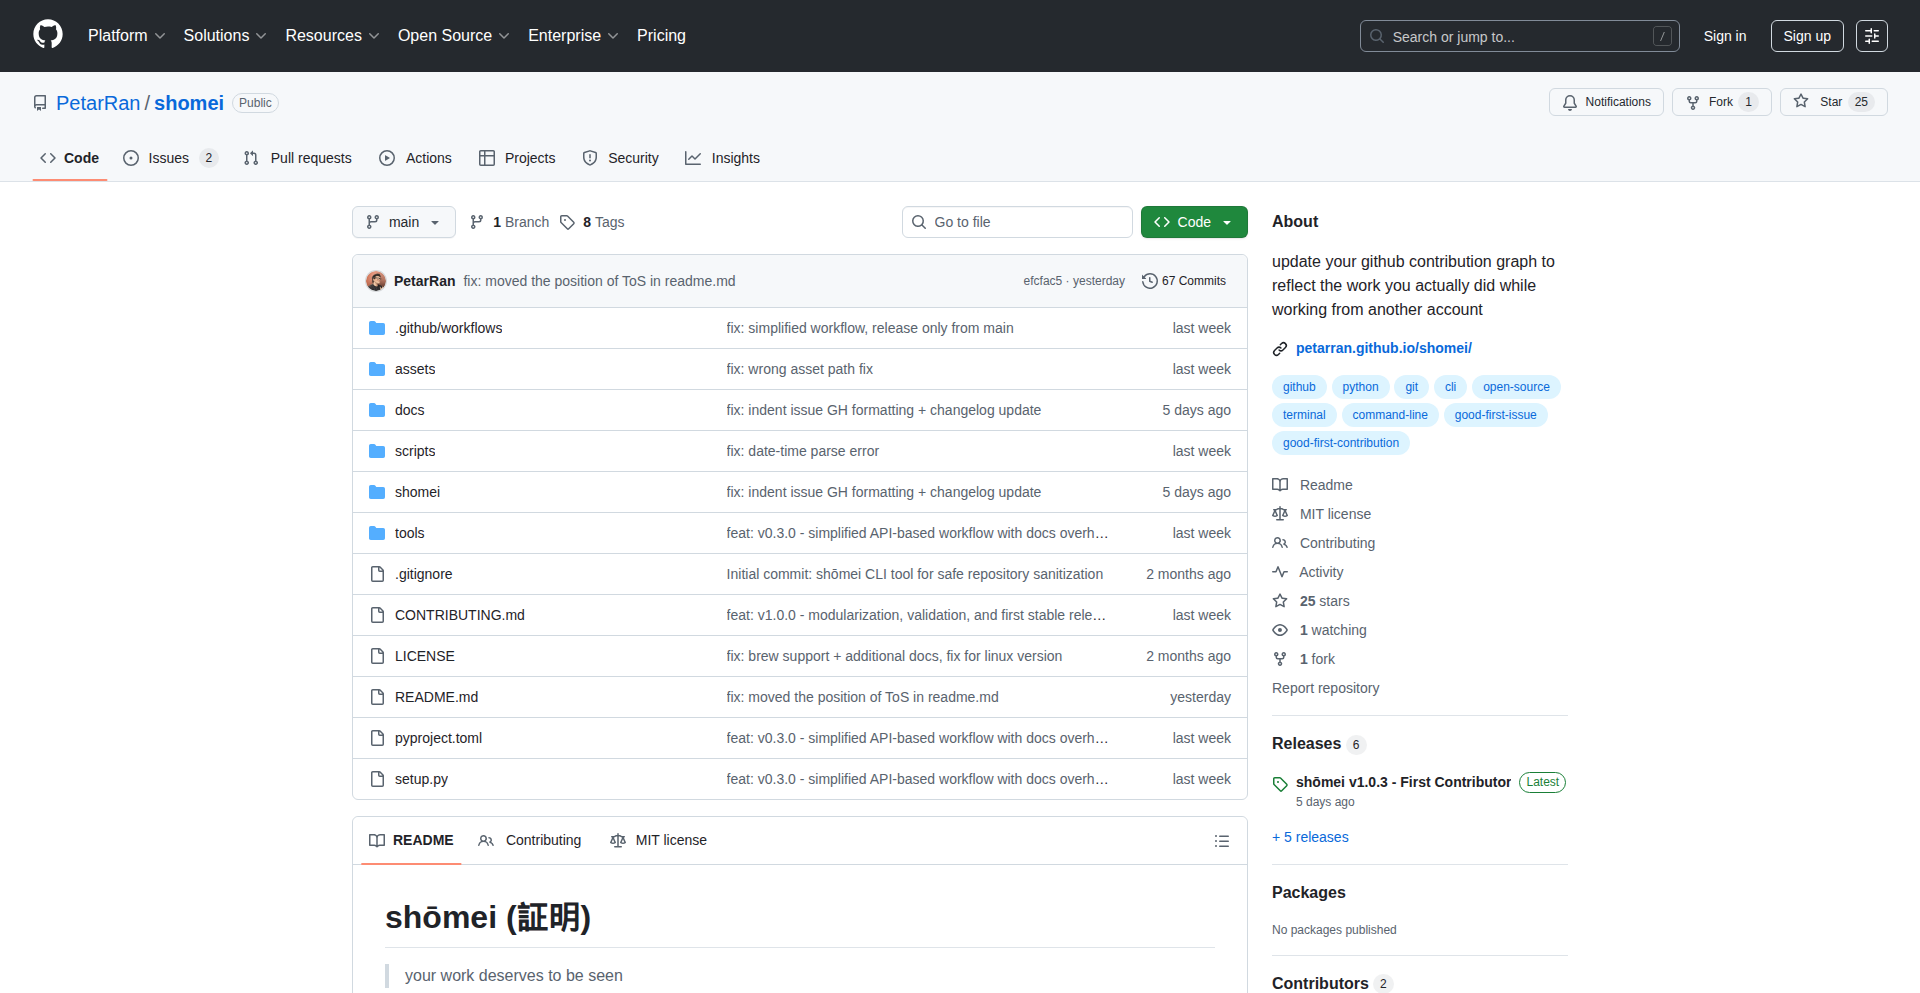The width and height of the screenshot is (1920, 993).
Task: Expand the main branch dropdown
Action: coord(403,222)
